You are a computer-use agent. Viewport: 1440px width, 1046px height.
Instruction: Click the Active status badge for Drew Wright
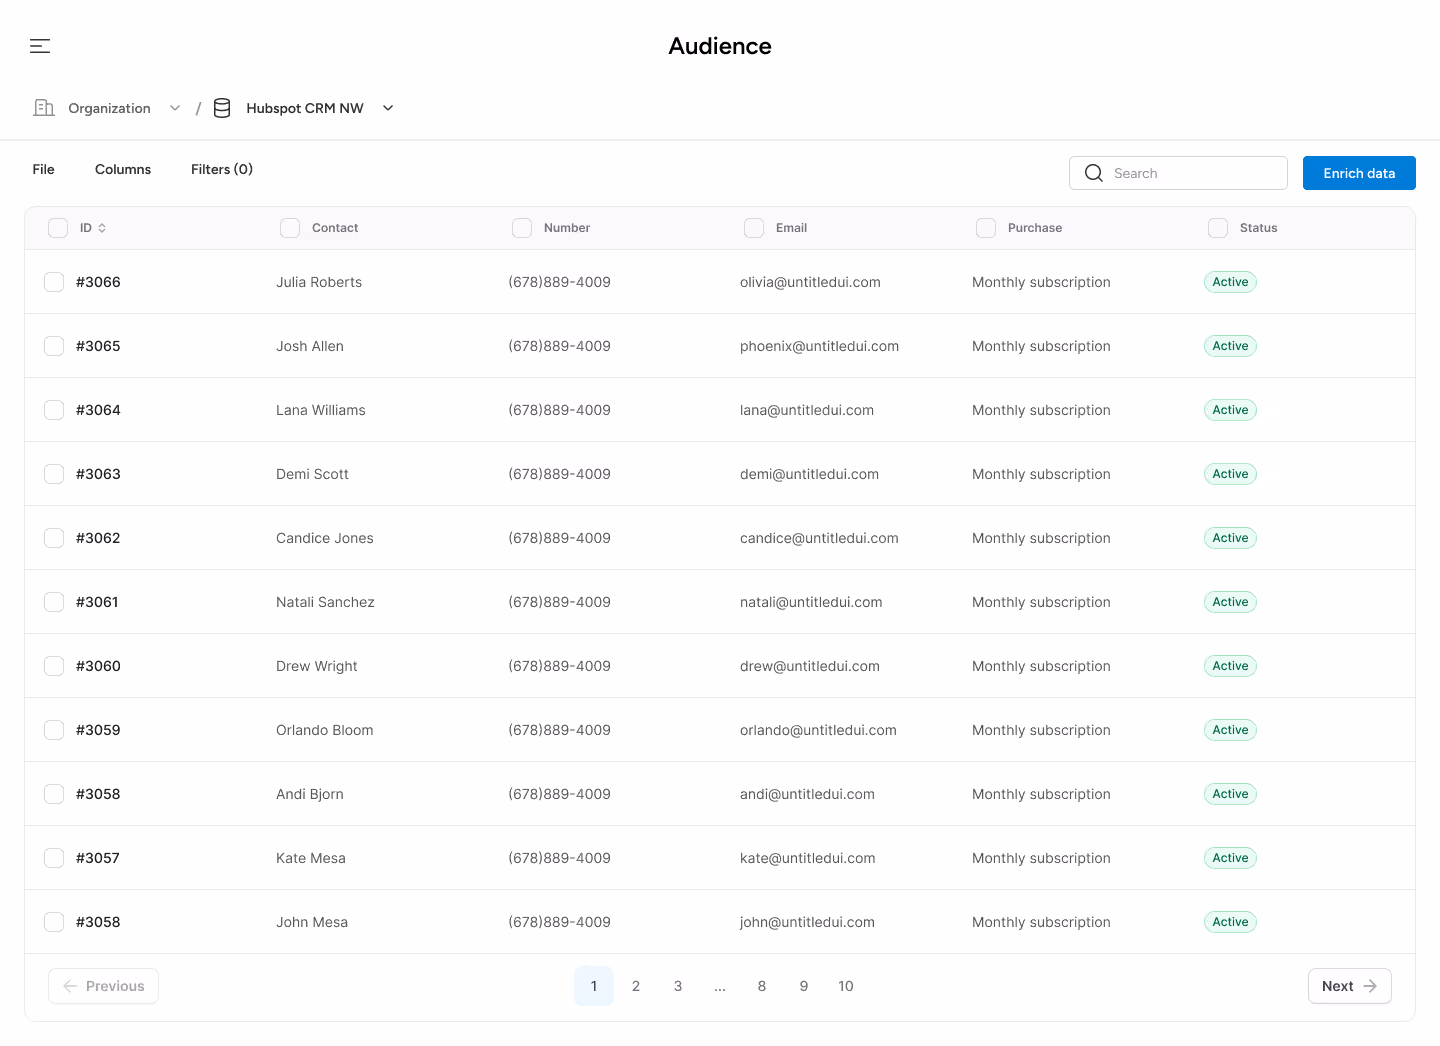[x=1230, y=665]
